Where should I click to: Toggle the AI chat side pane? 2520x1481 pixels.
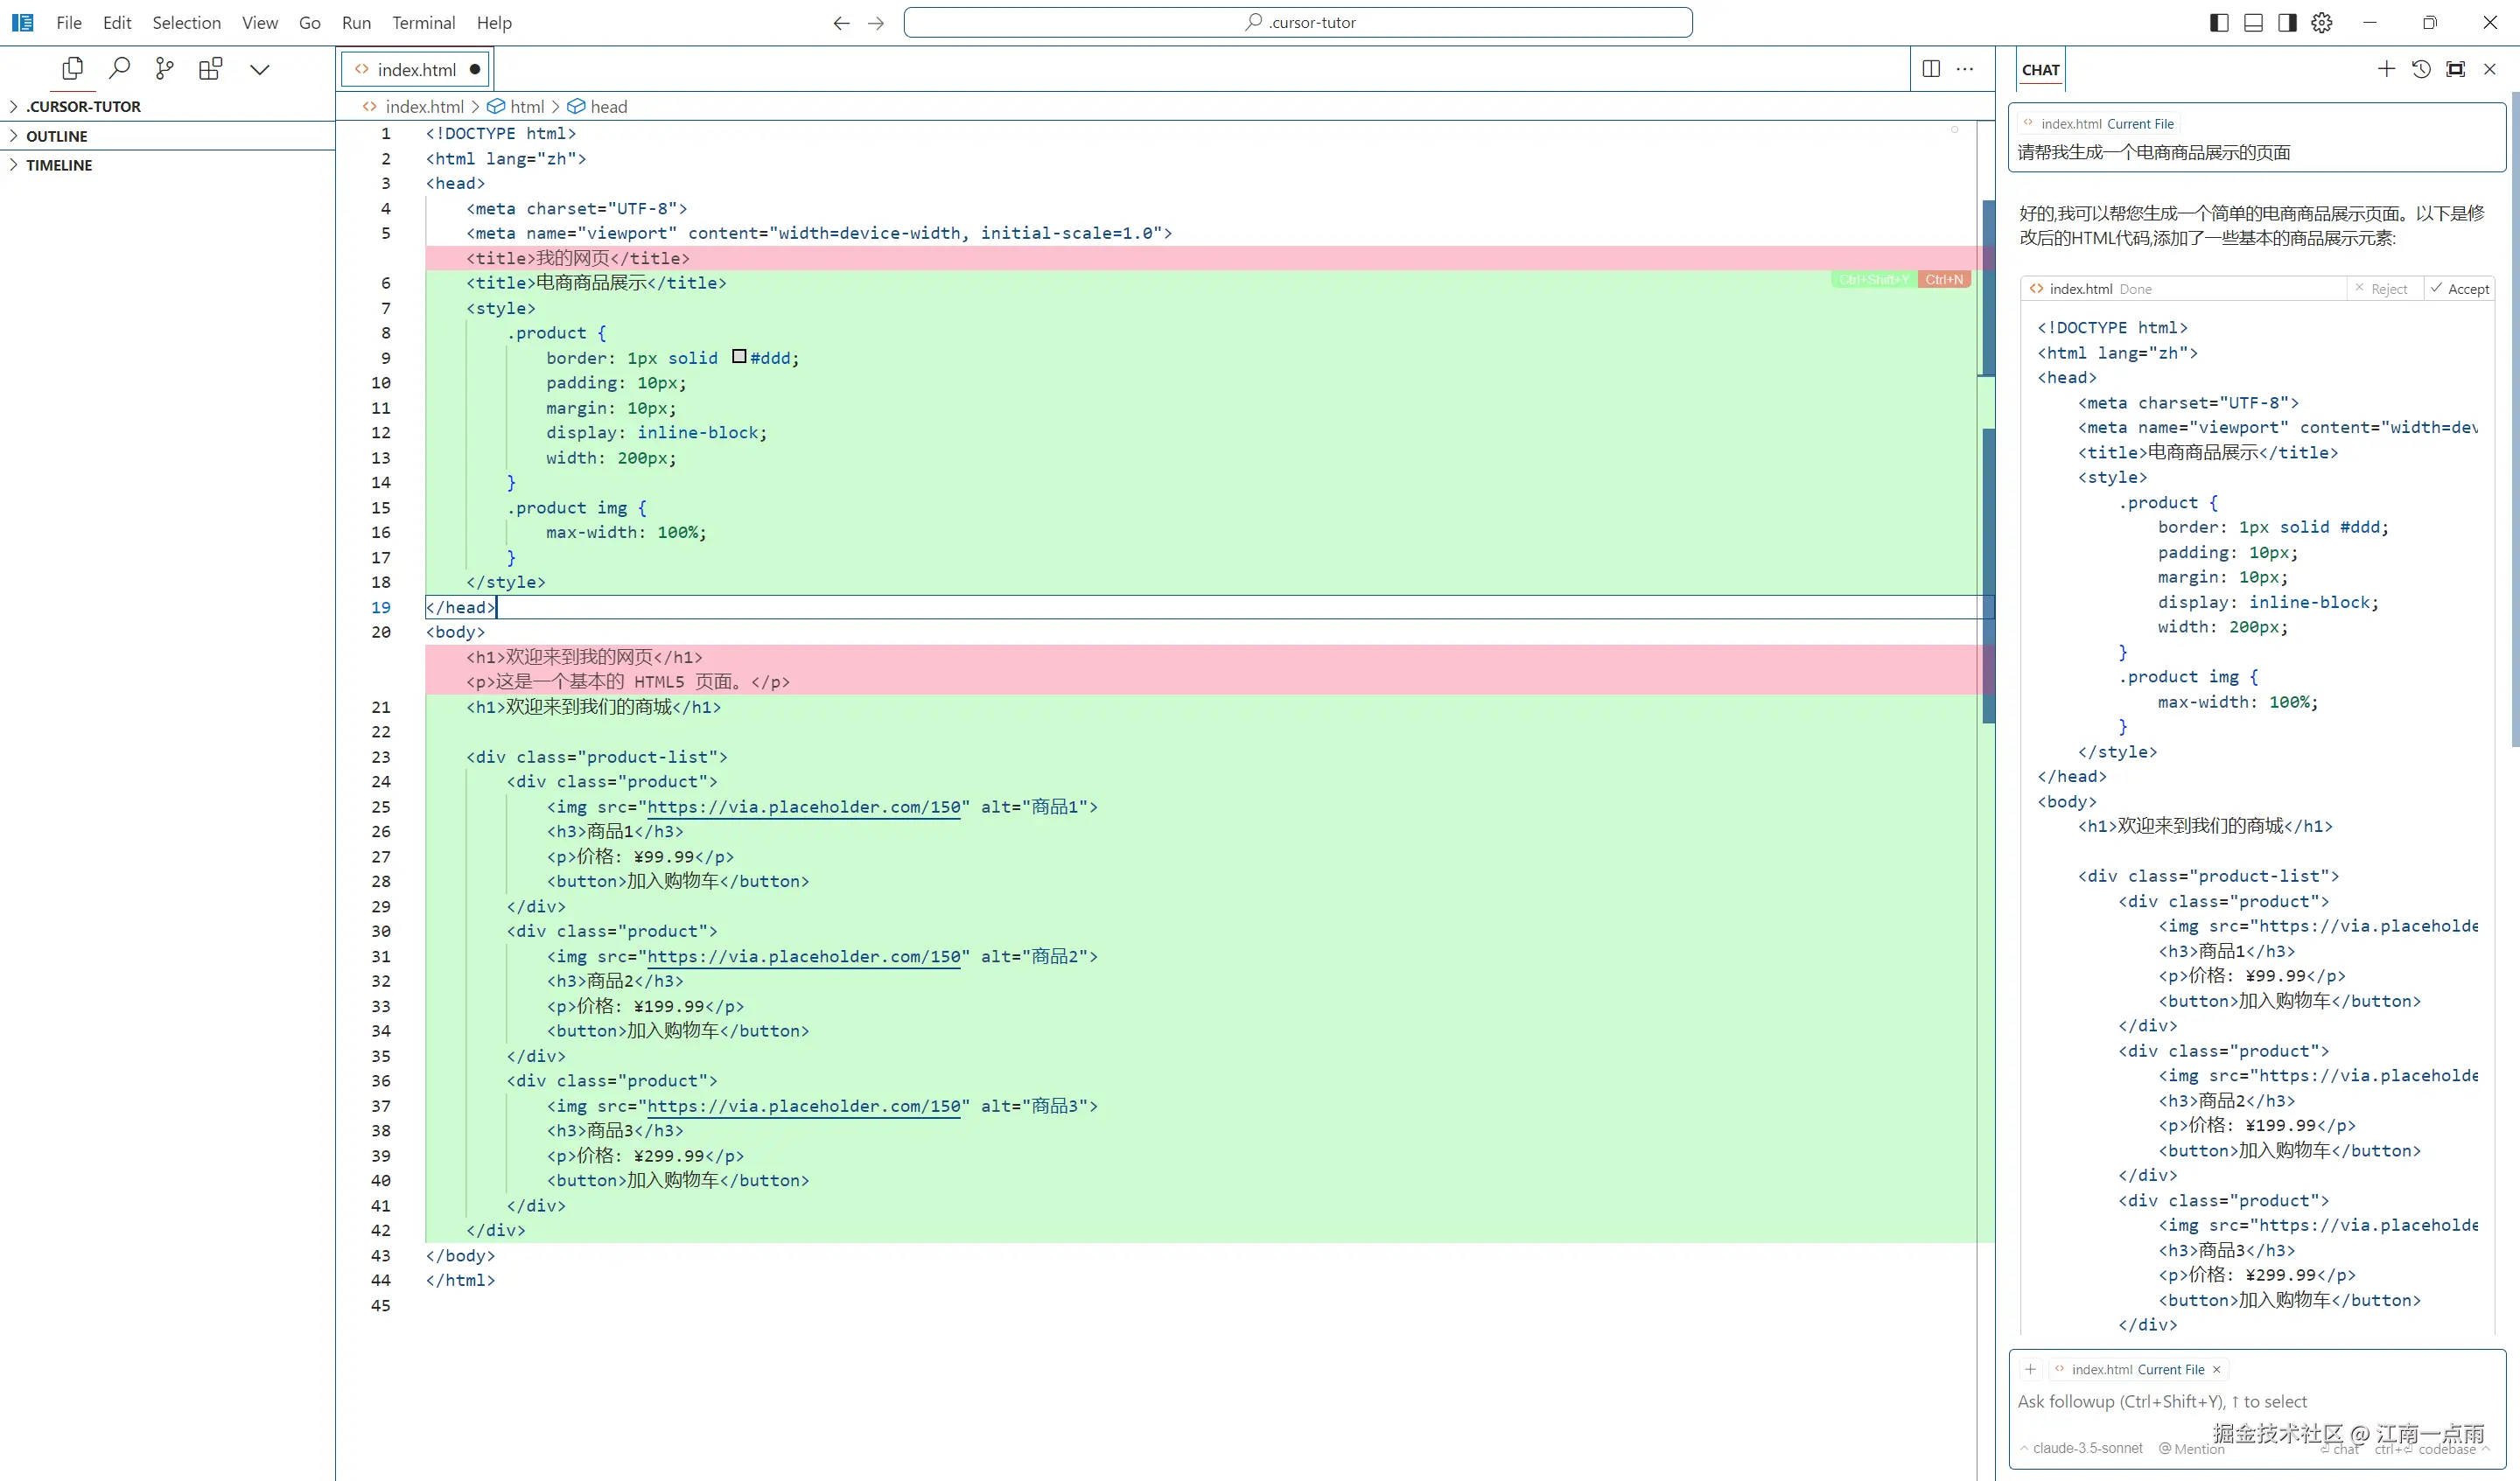click(2287, 23)
